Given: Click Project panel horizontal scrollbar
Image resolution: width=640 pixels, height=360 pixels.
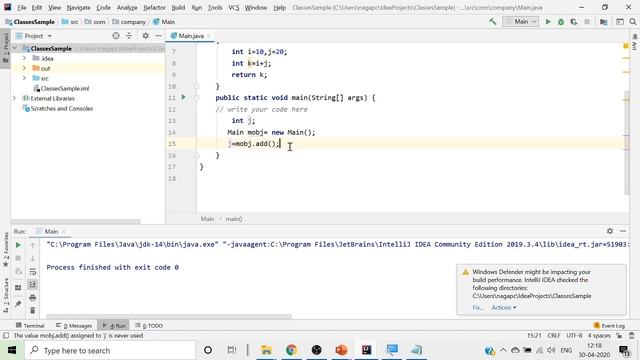Looking at the screenshot, I should (76, 221).
